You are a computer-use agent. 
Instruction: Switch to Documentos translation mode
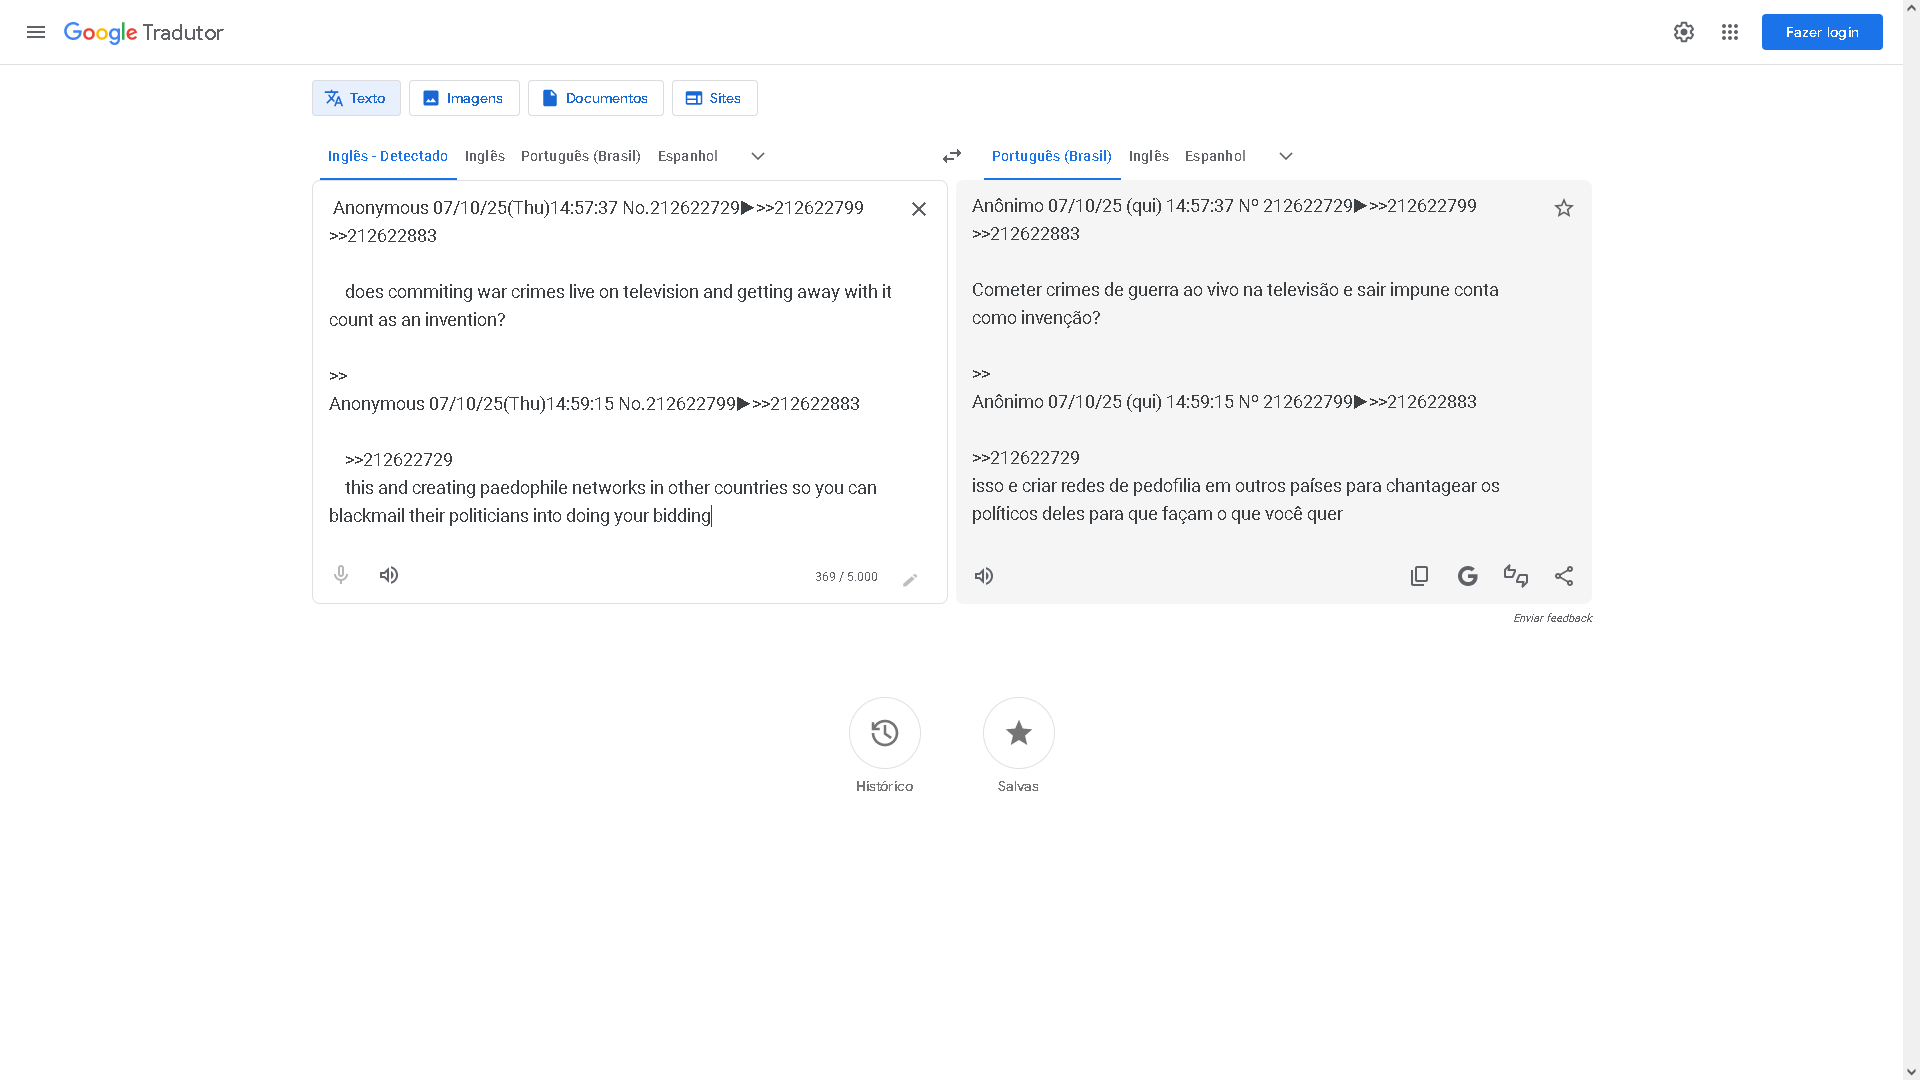click(596, 98)
